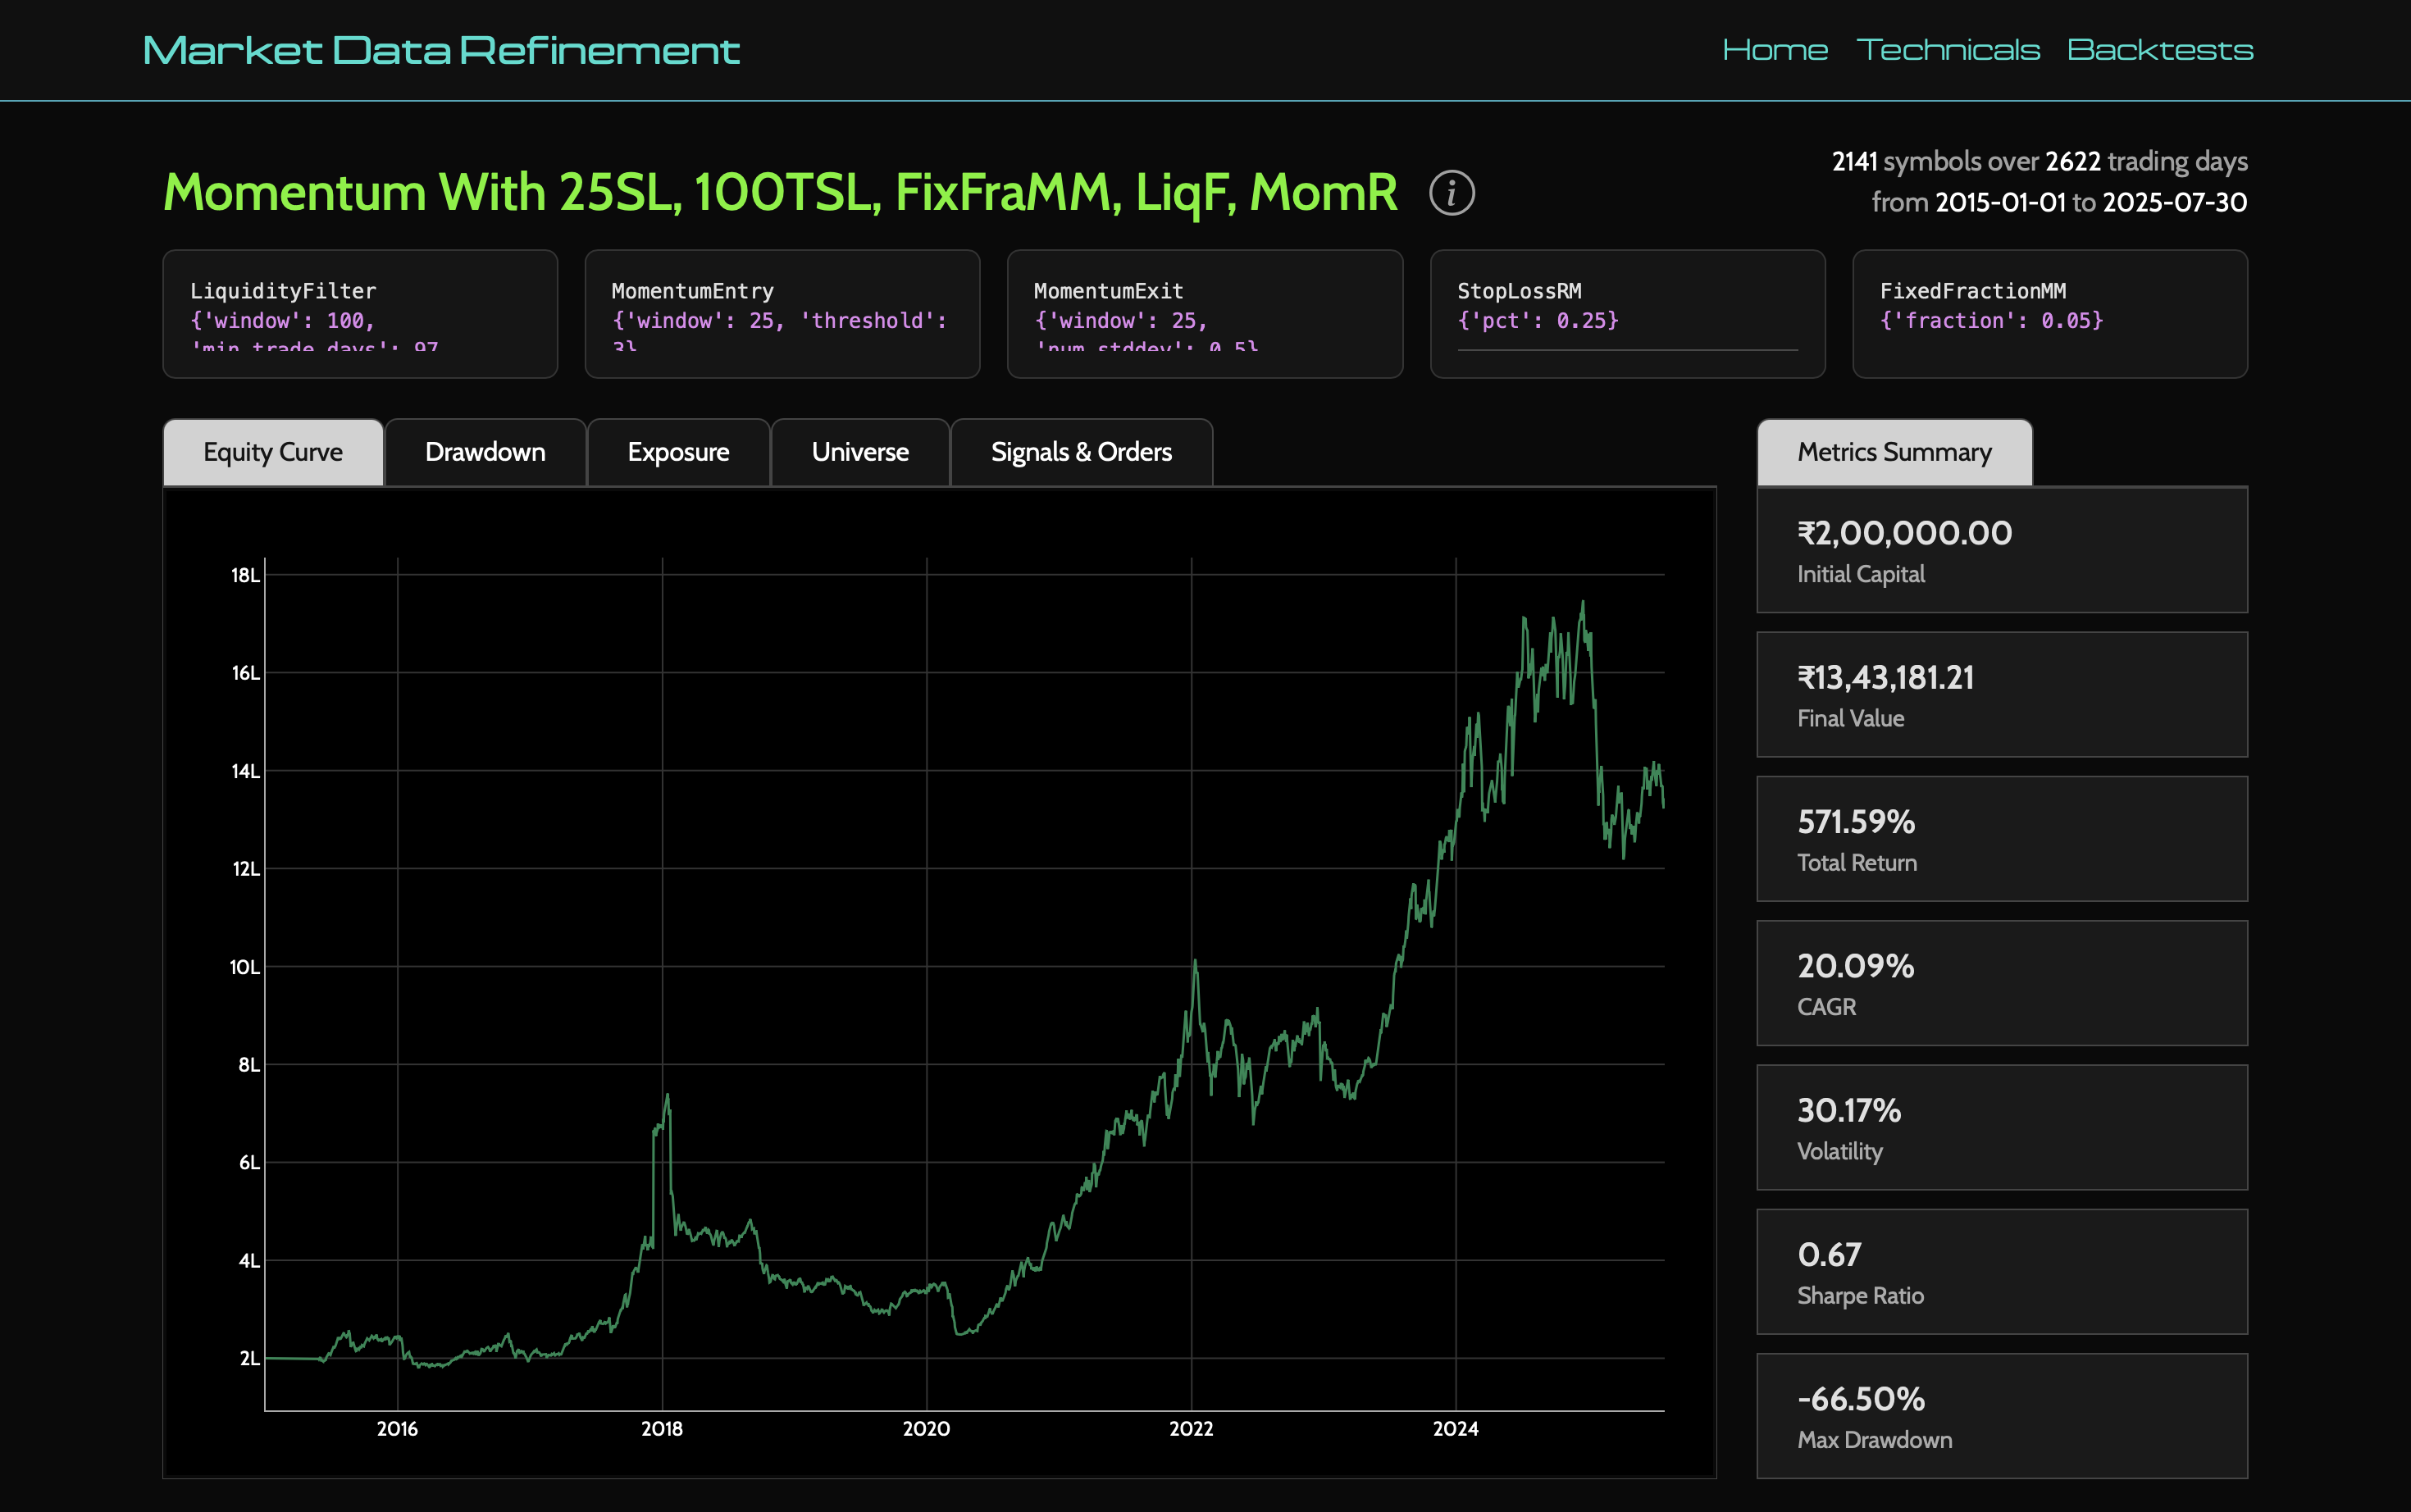Open the Backtests nav link
Screen dimensions: 2411x1512
tap(2160, 50)
